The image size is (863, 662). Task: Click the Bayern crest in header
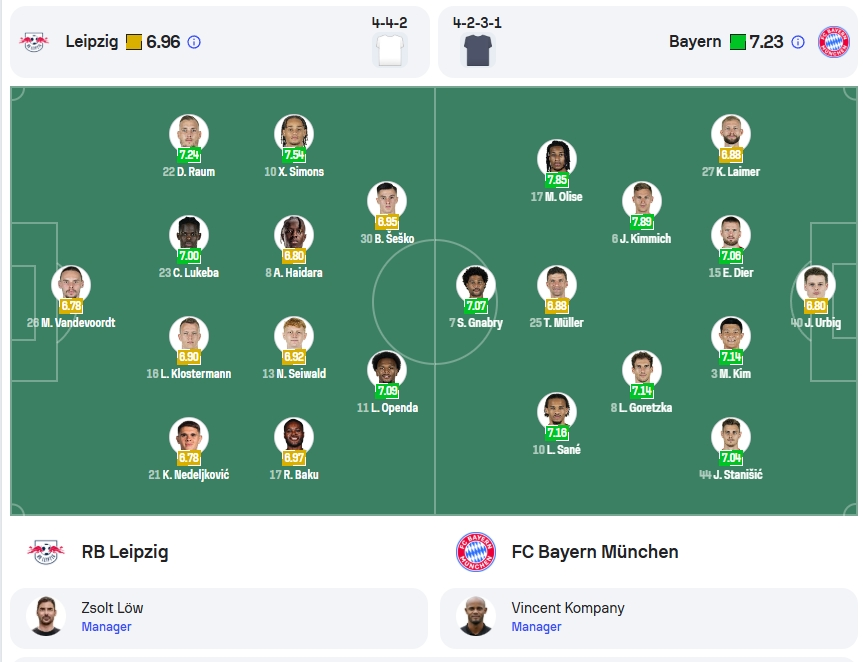(x=834, y=42)
